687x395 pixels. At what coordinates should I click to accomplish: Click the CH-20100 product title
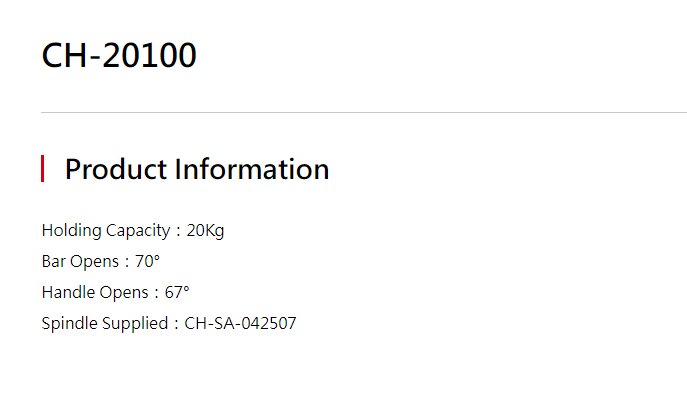119,55
